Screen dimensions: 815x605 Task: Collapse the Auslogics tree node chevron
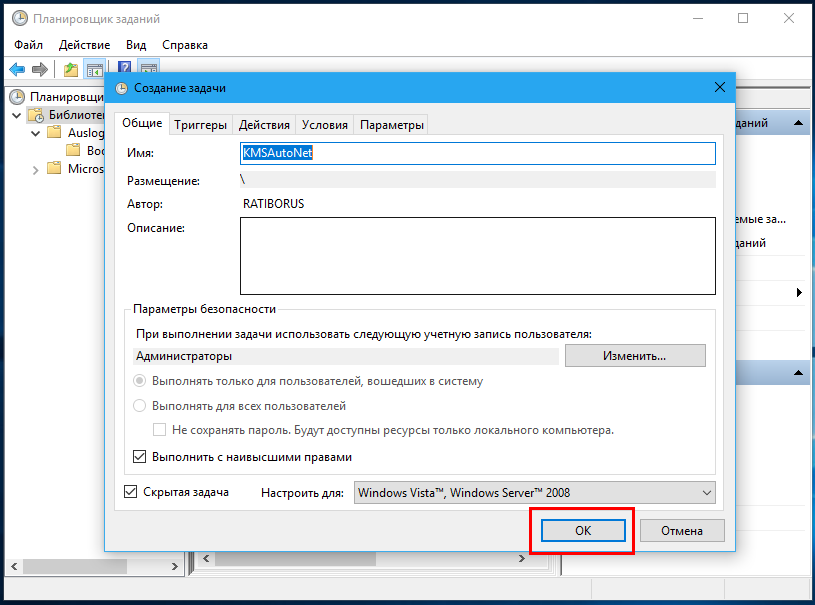[35, 134]
